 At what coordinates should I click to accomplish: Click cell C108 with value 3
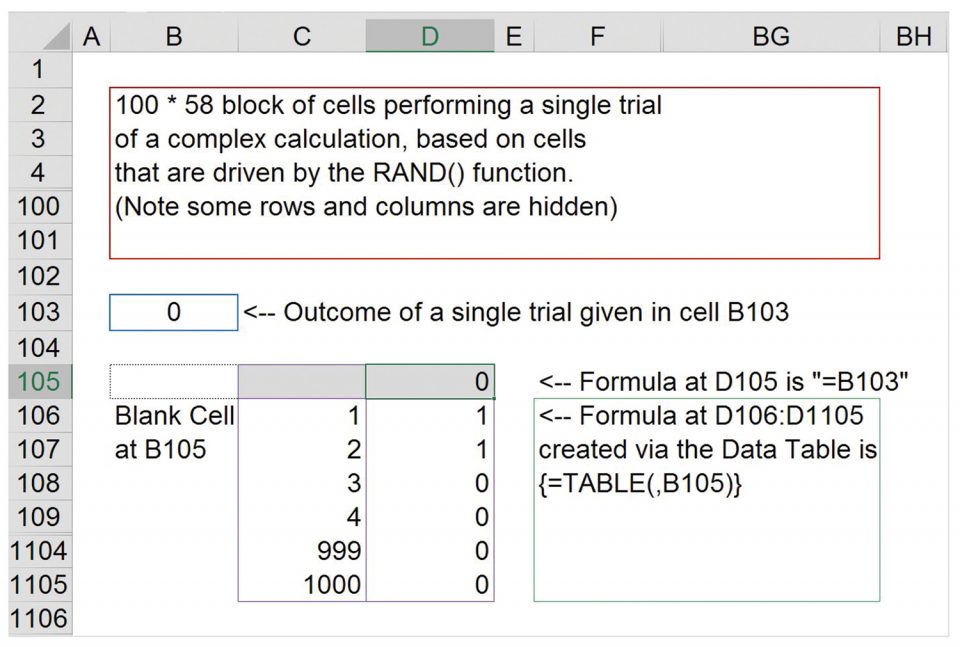302,483
